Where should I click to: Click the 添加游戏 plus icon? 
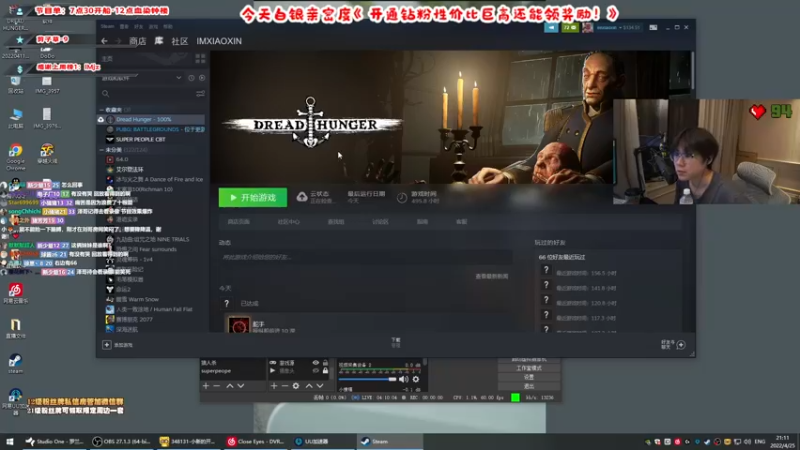107,345
